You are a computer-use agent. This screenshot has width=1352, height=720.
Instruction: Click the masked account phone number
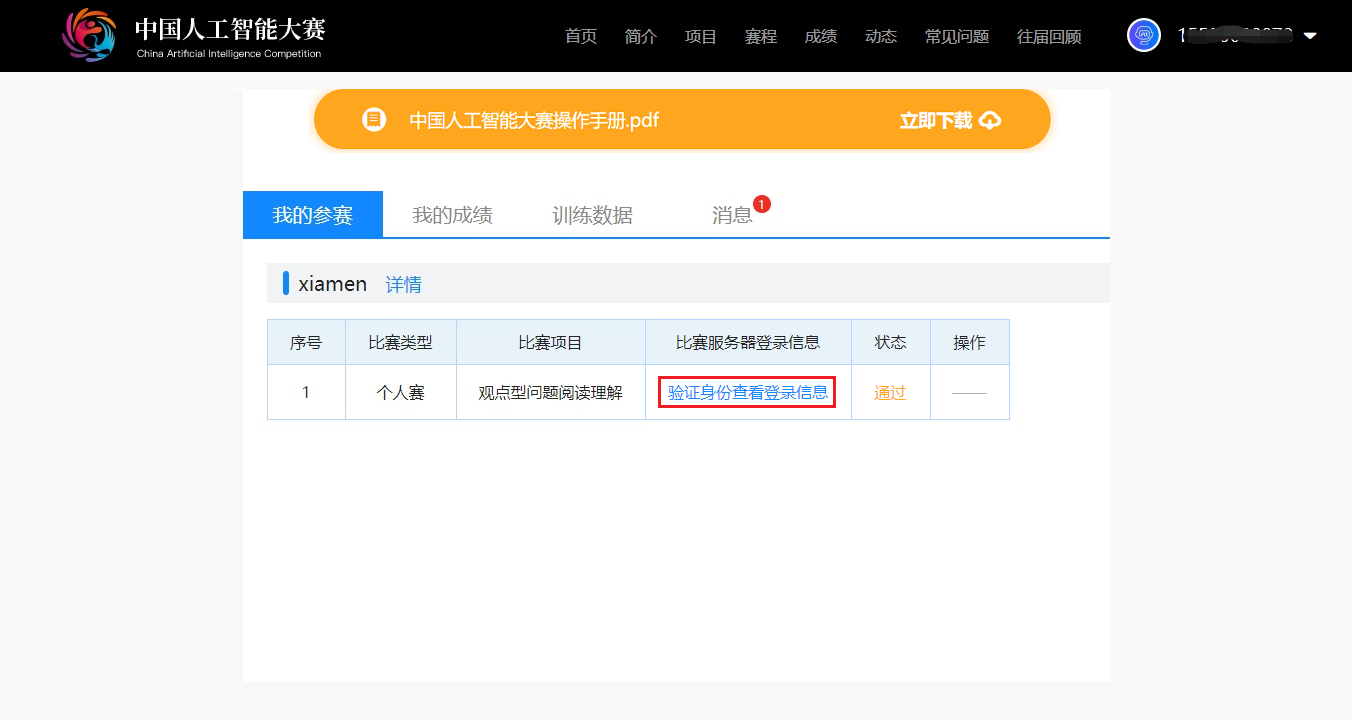(x=1235, y=36)
